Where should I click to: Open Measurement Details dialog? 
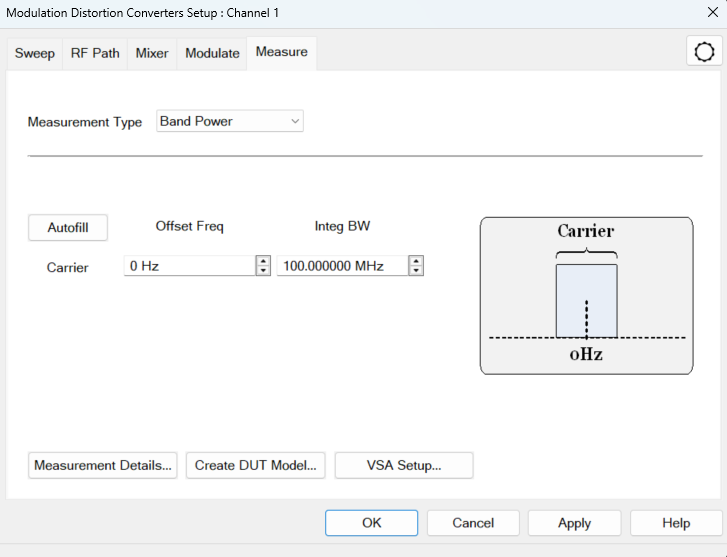pyautogui.click(x=103, y=465)
